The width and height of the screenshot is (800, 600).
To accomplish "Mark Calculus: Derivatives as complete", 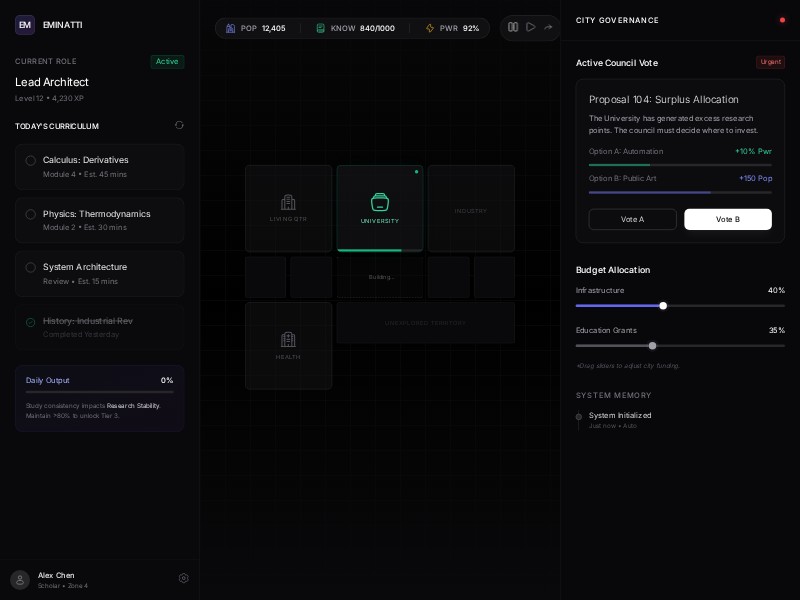I will tap(32, 160).
